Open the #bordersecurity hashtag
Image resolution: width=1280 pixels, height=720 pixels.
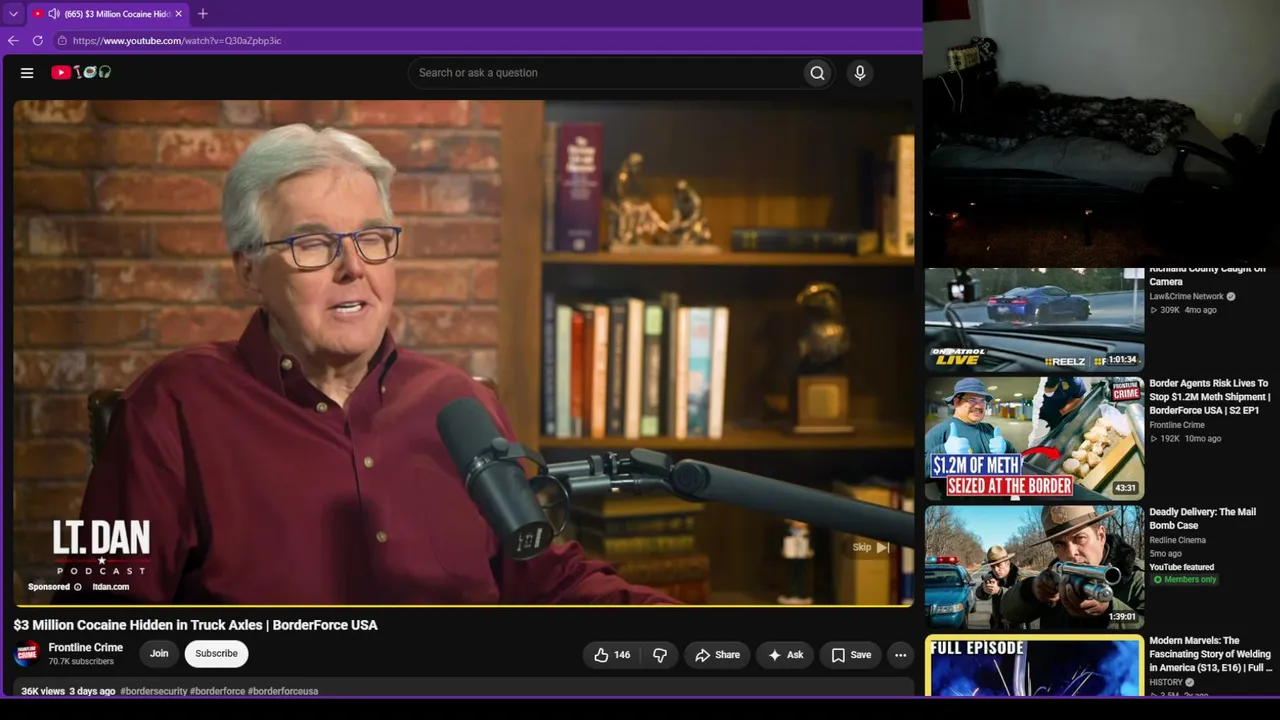pyautogui.click(x=153, y=691)
